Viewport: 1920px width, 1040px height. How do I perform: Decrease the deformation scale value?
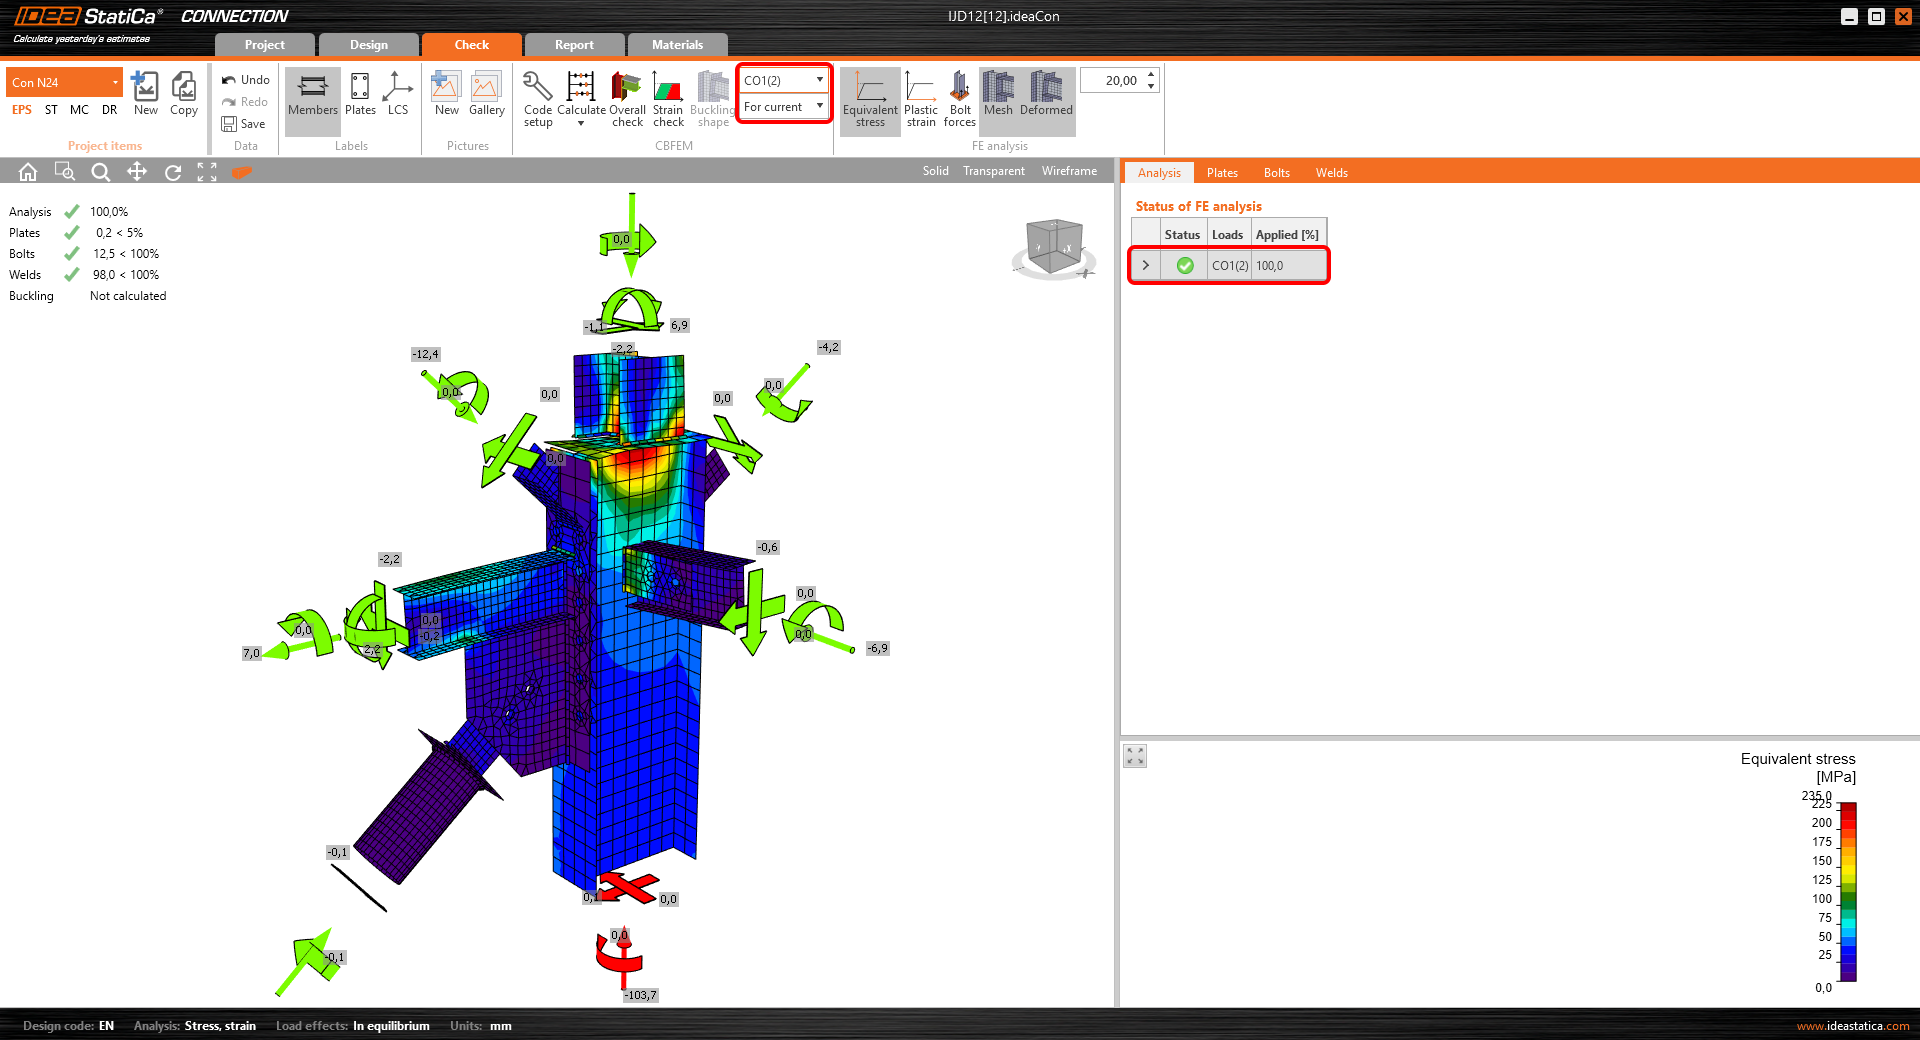(x=1152, y=86)
